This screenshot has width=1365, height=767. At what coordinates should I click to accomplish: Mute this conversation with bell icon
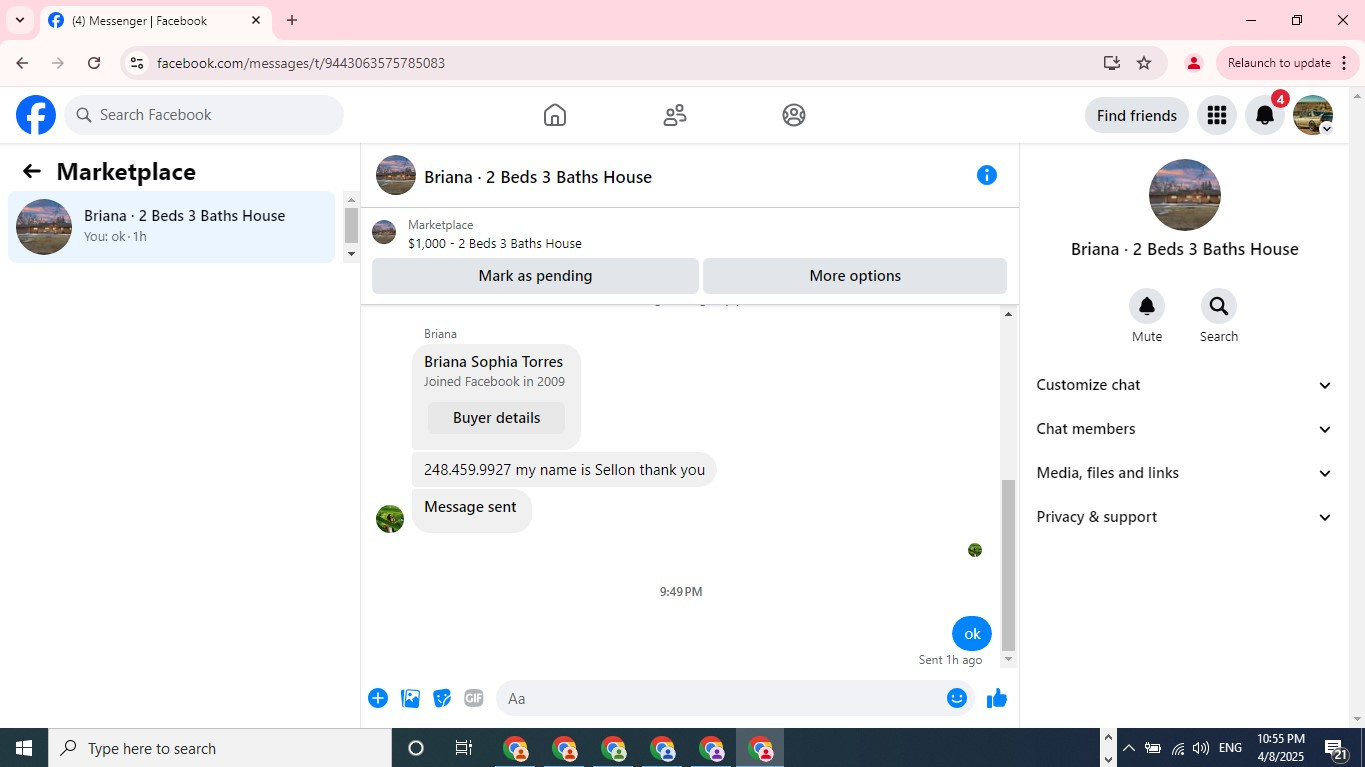pos(1147,306)
